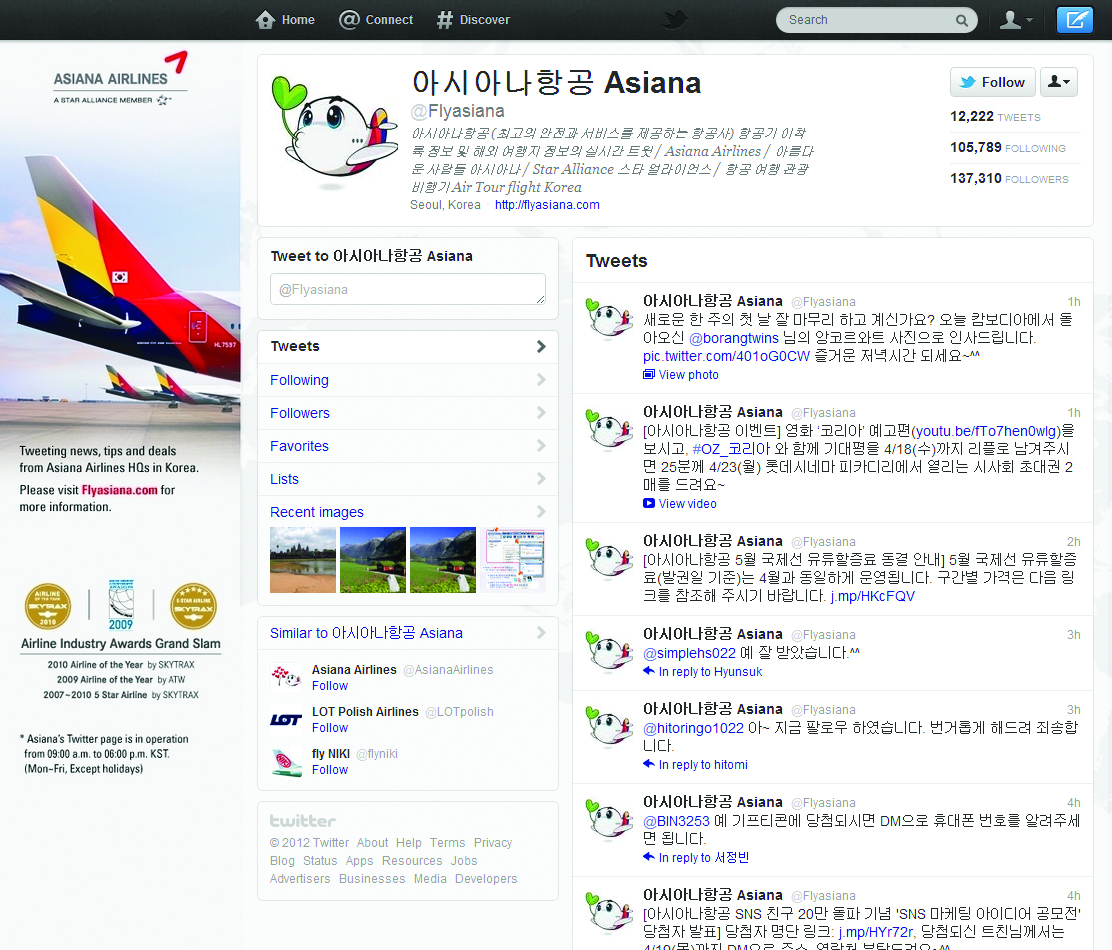
Task: Click the 12,222 Tweets stat
Action: 995,117
